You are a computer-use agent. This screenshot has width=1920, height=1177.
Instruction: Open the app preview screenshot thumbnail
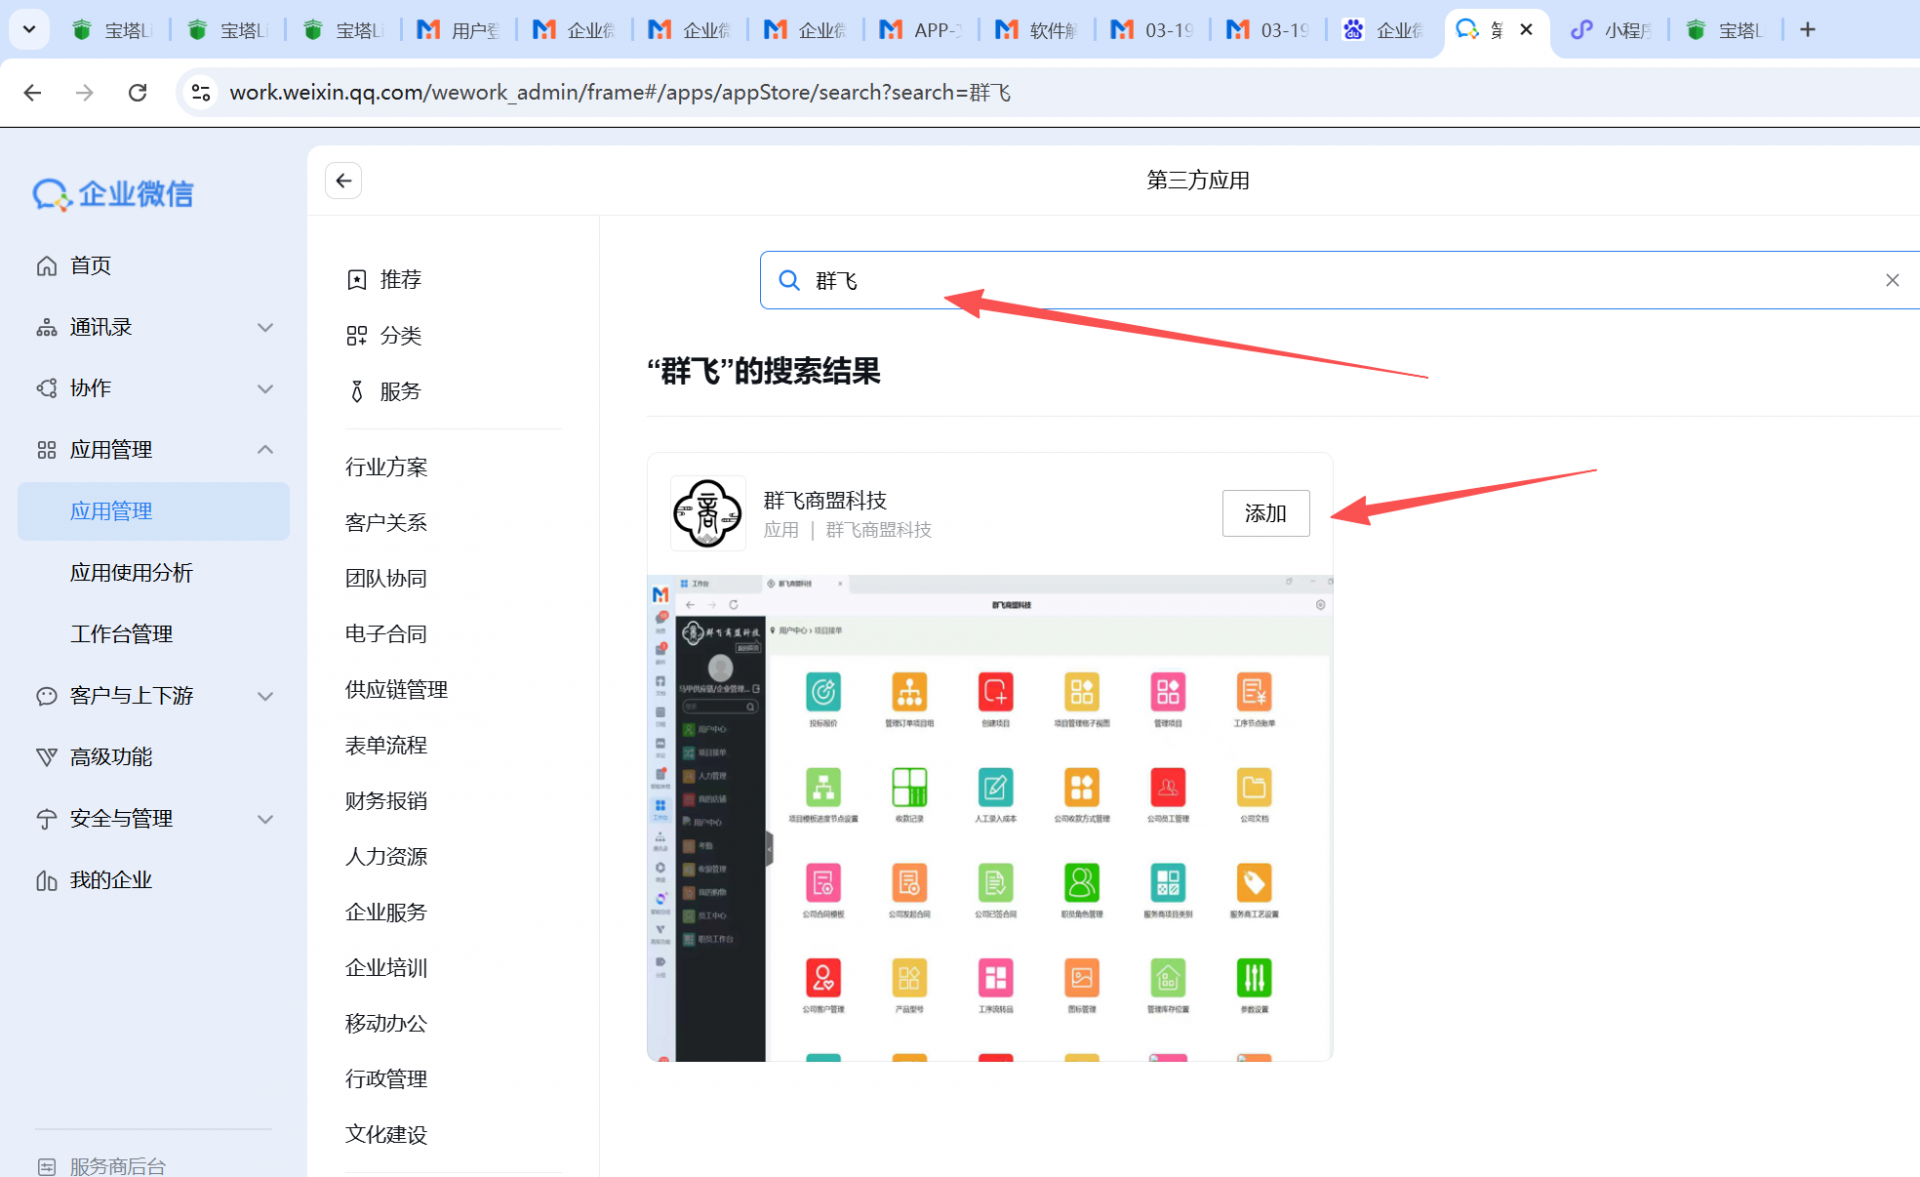[x=990, y=817]
